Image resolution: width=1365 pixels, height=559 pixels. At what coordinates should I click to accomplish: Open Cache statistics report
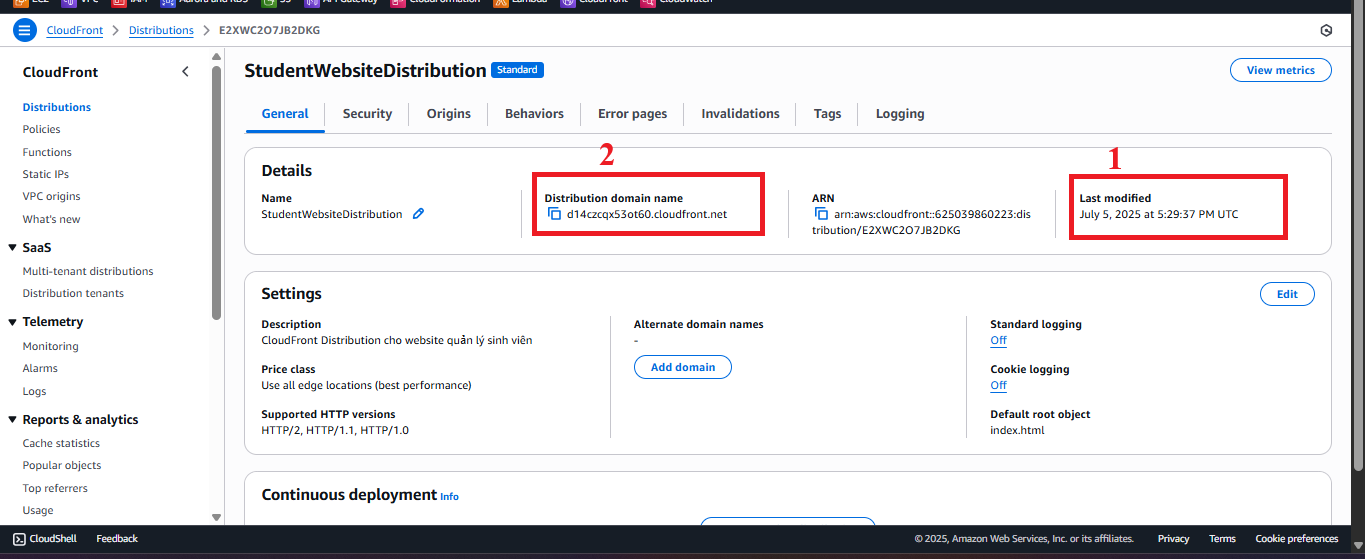coord(61,443)
